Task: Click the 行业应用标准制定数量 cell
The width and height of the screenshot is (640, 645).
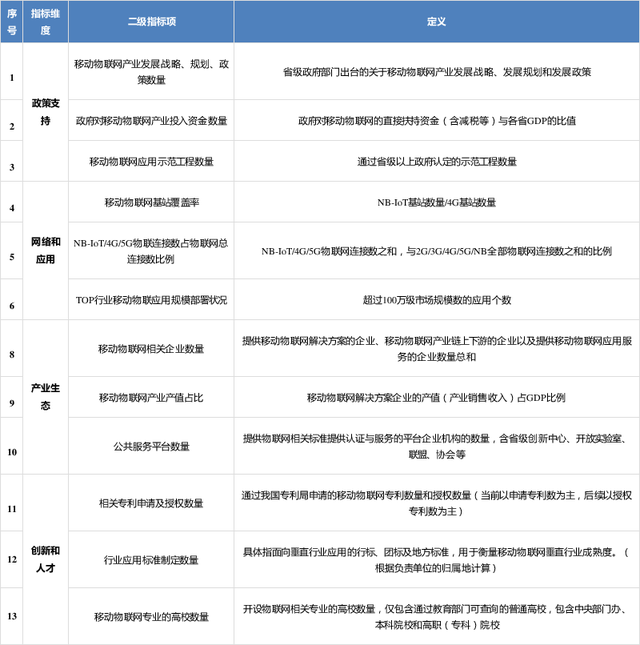Action: [151, 560]
